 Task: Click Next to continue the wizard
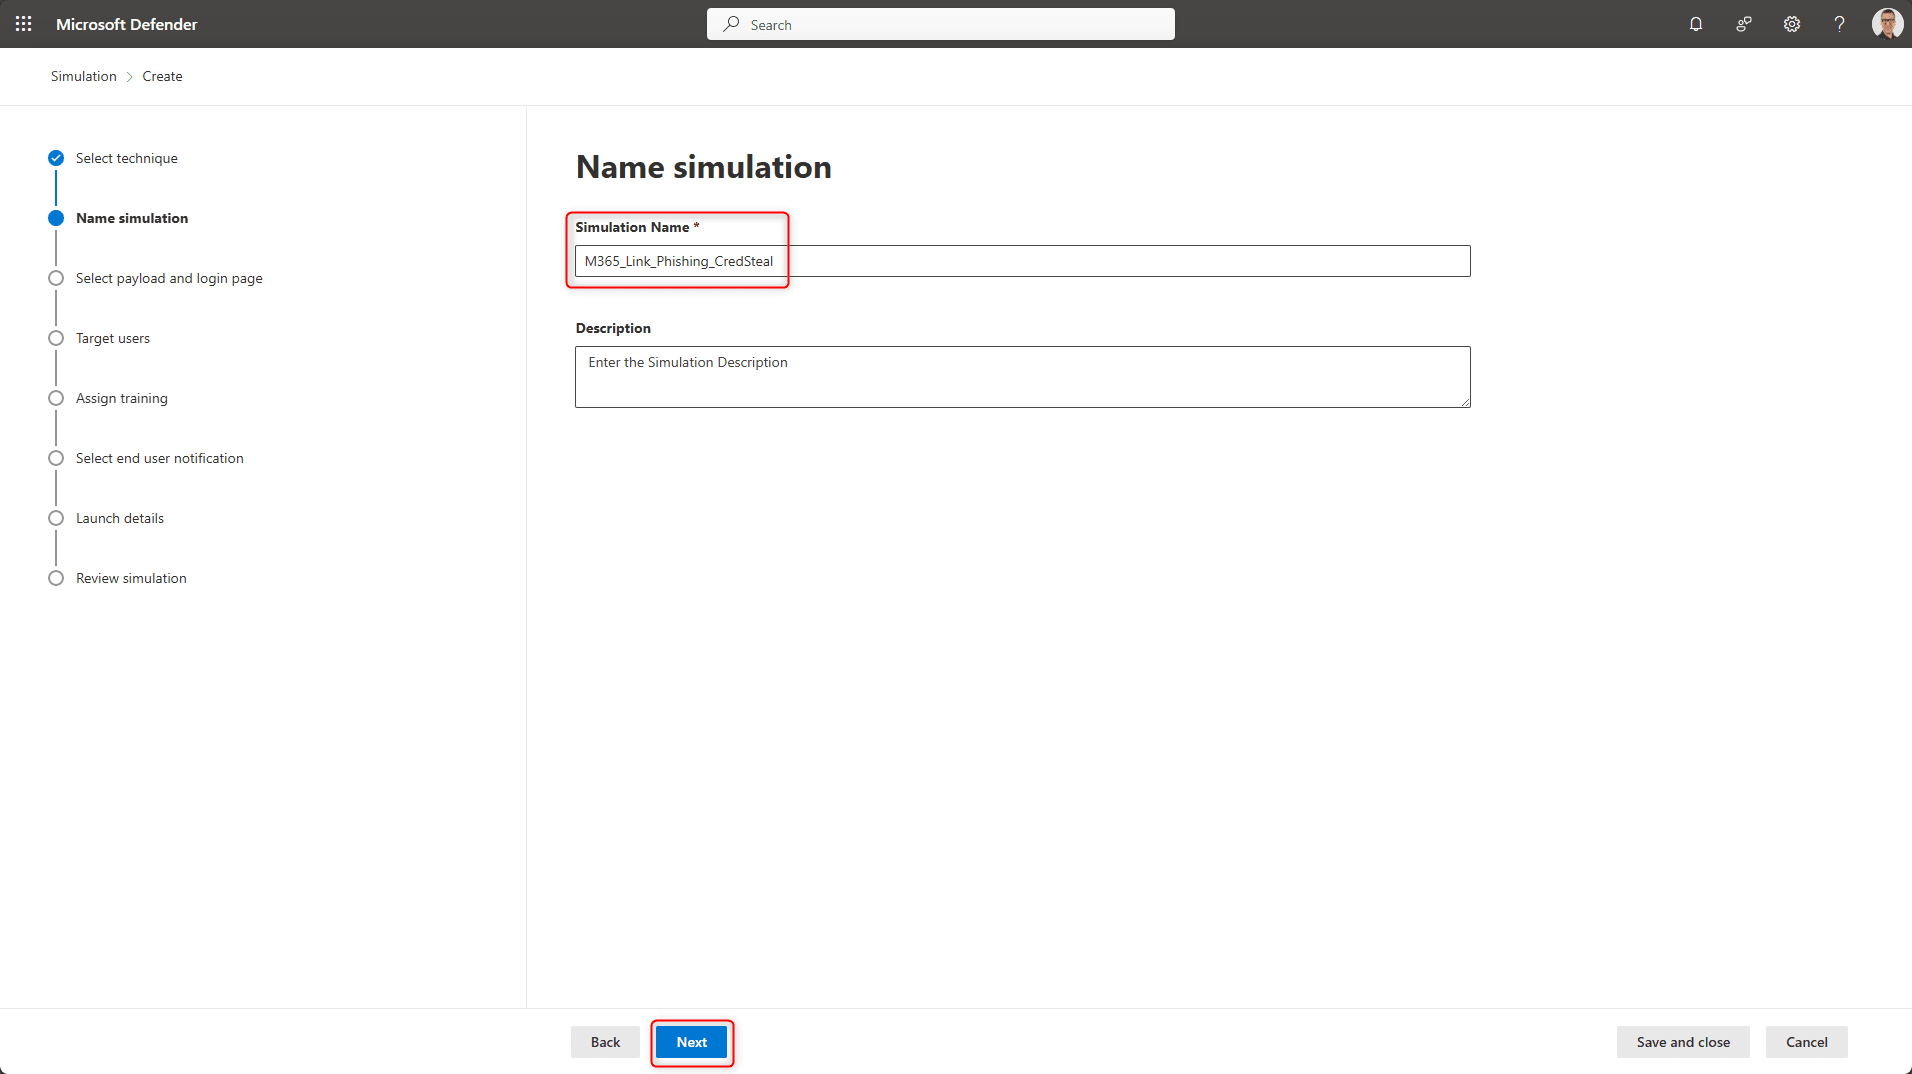(x=691, y=1042)
